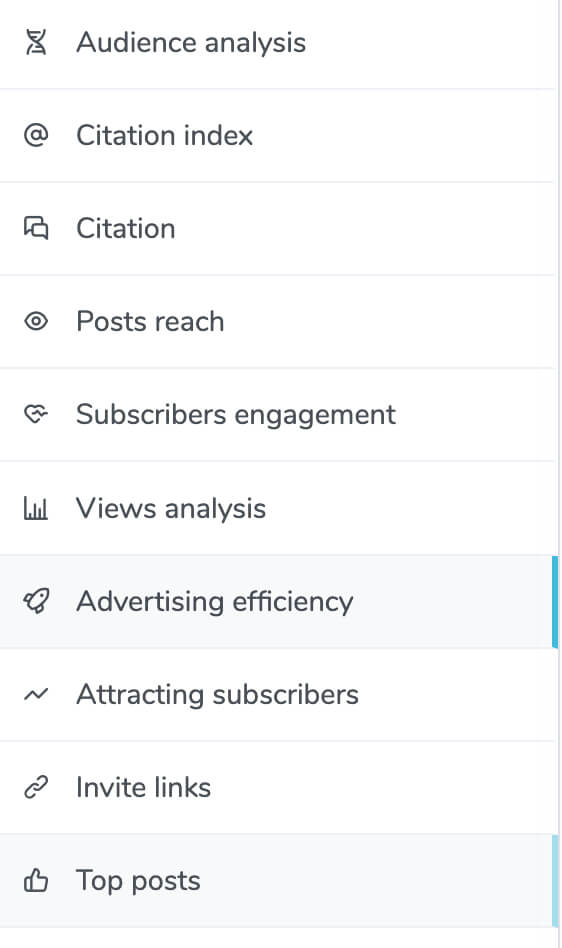Select the Citation menu entry
The image size is (562, 948).
coord(279,229)
